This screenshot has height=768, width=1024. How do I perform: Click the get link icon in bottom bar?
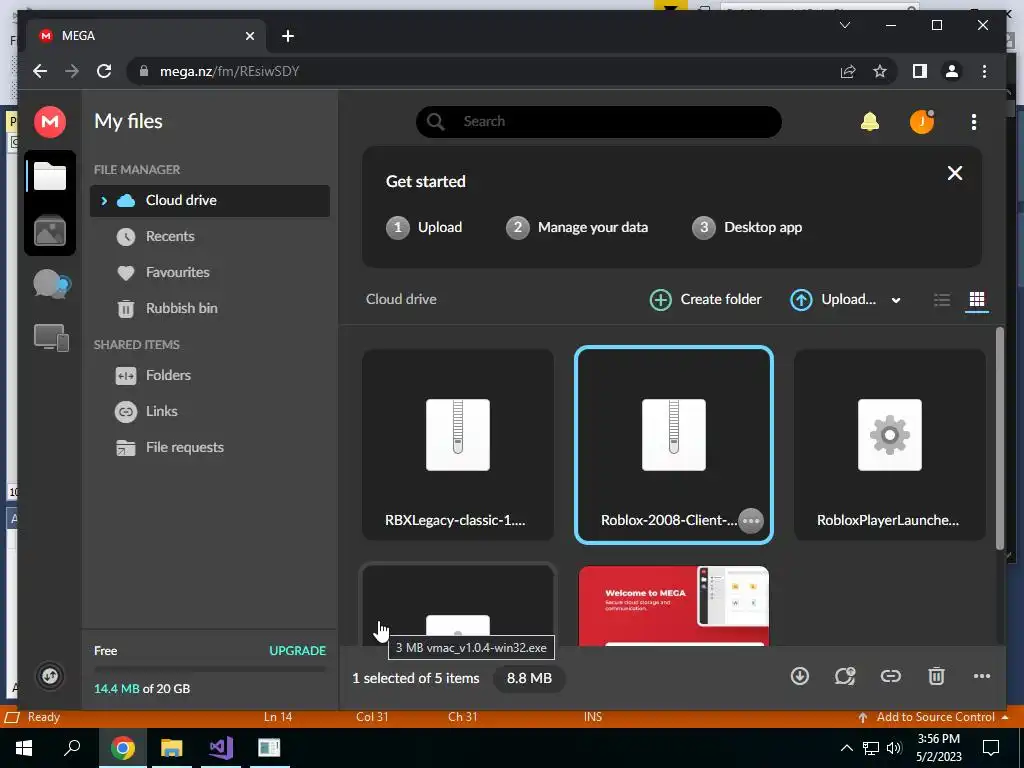(890, 676)
